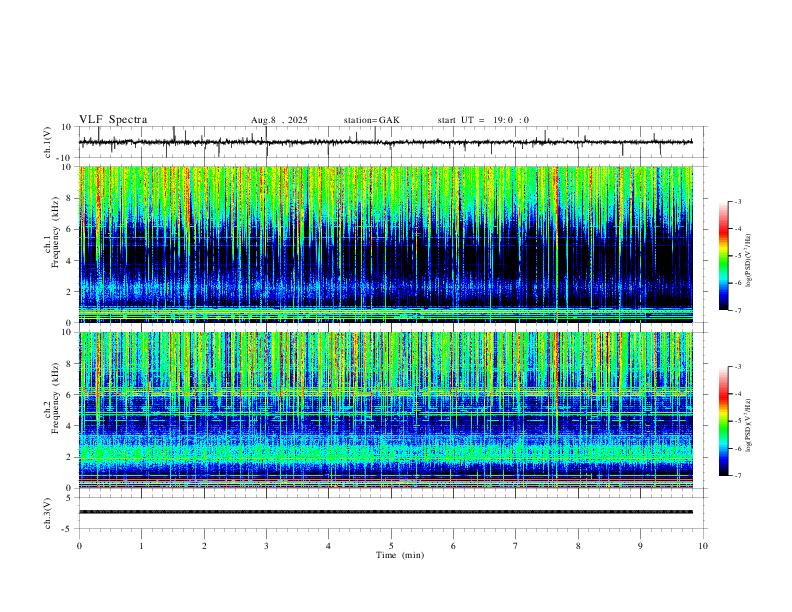Click the "start UT = 19: 0 : 0" text

point(483,120)
